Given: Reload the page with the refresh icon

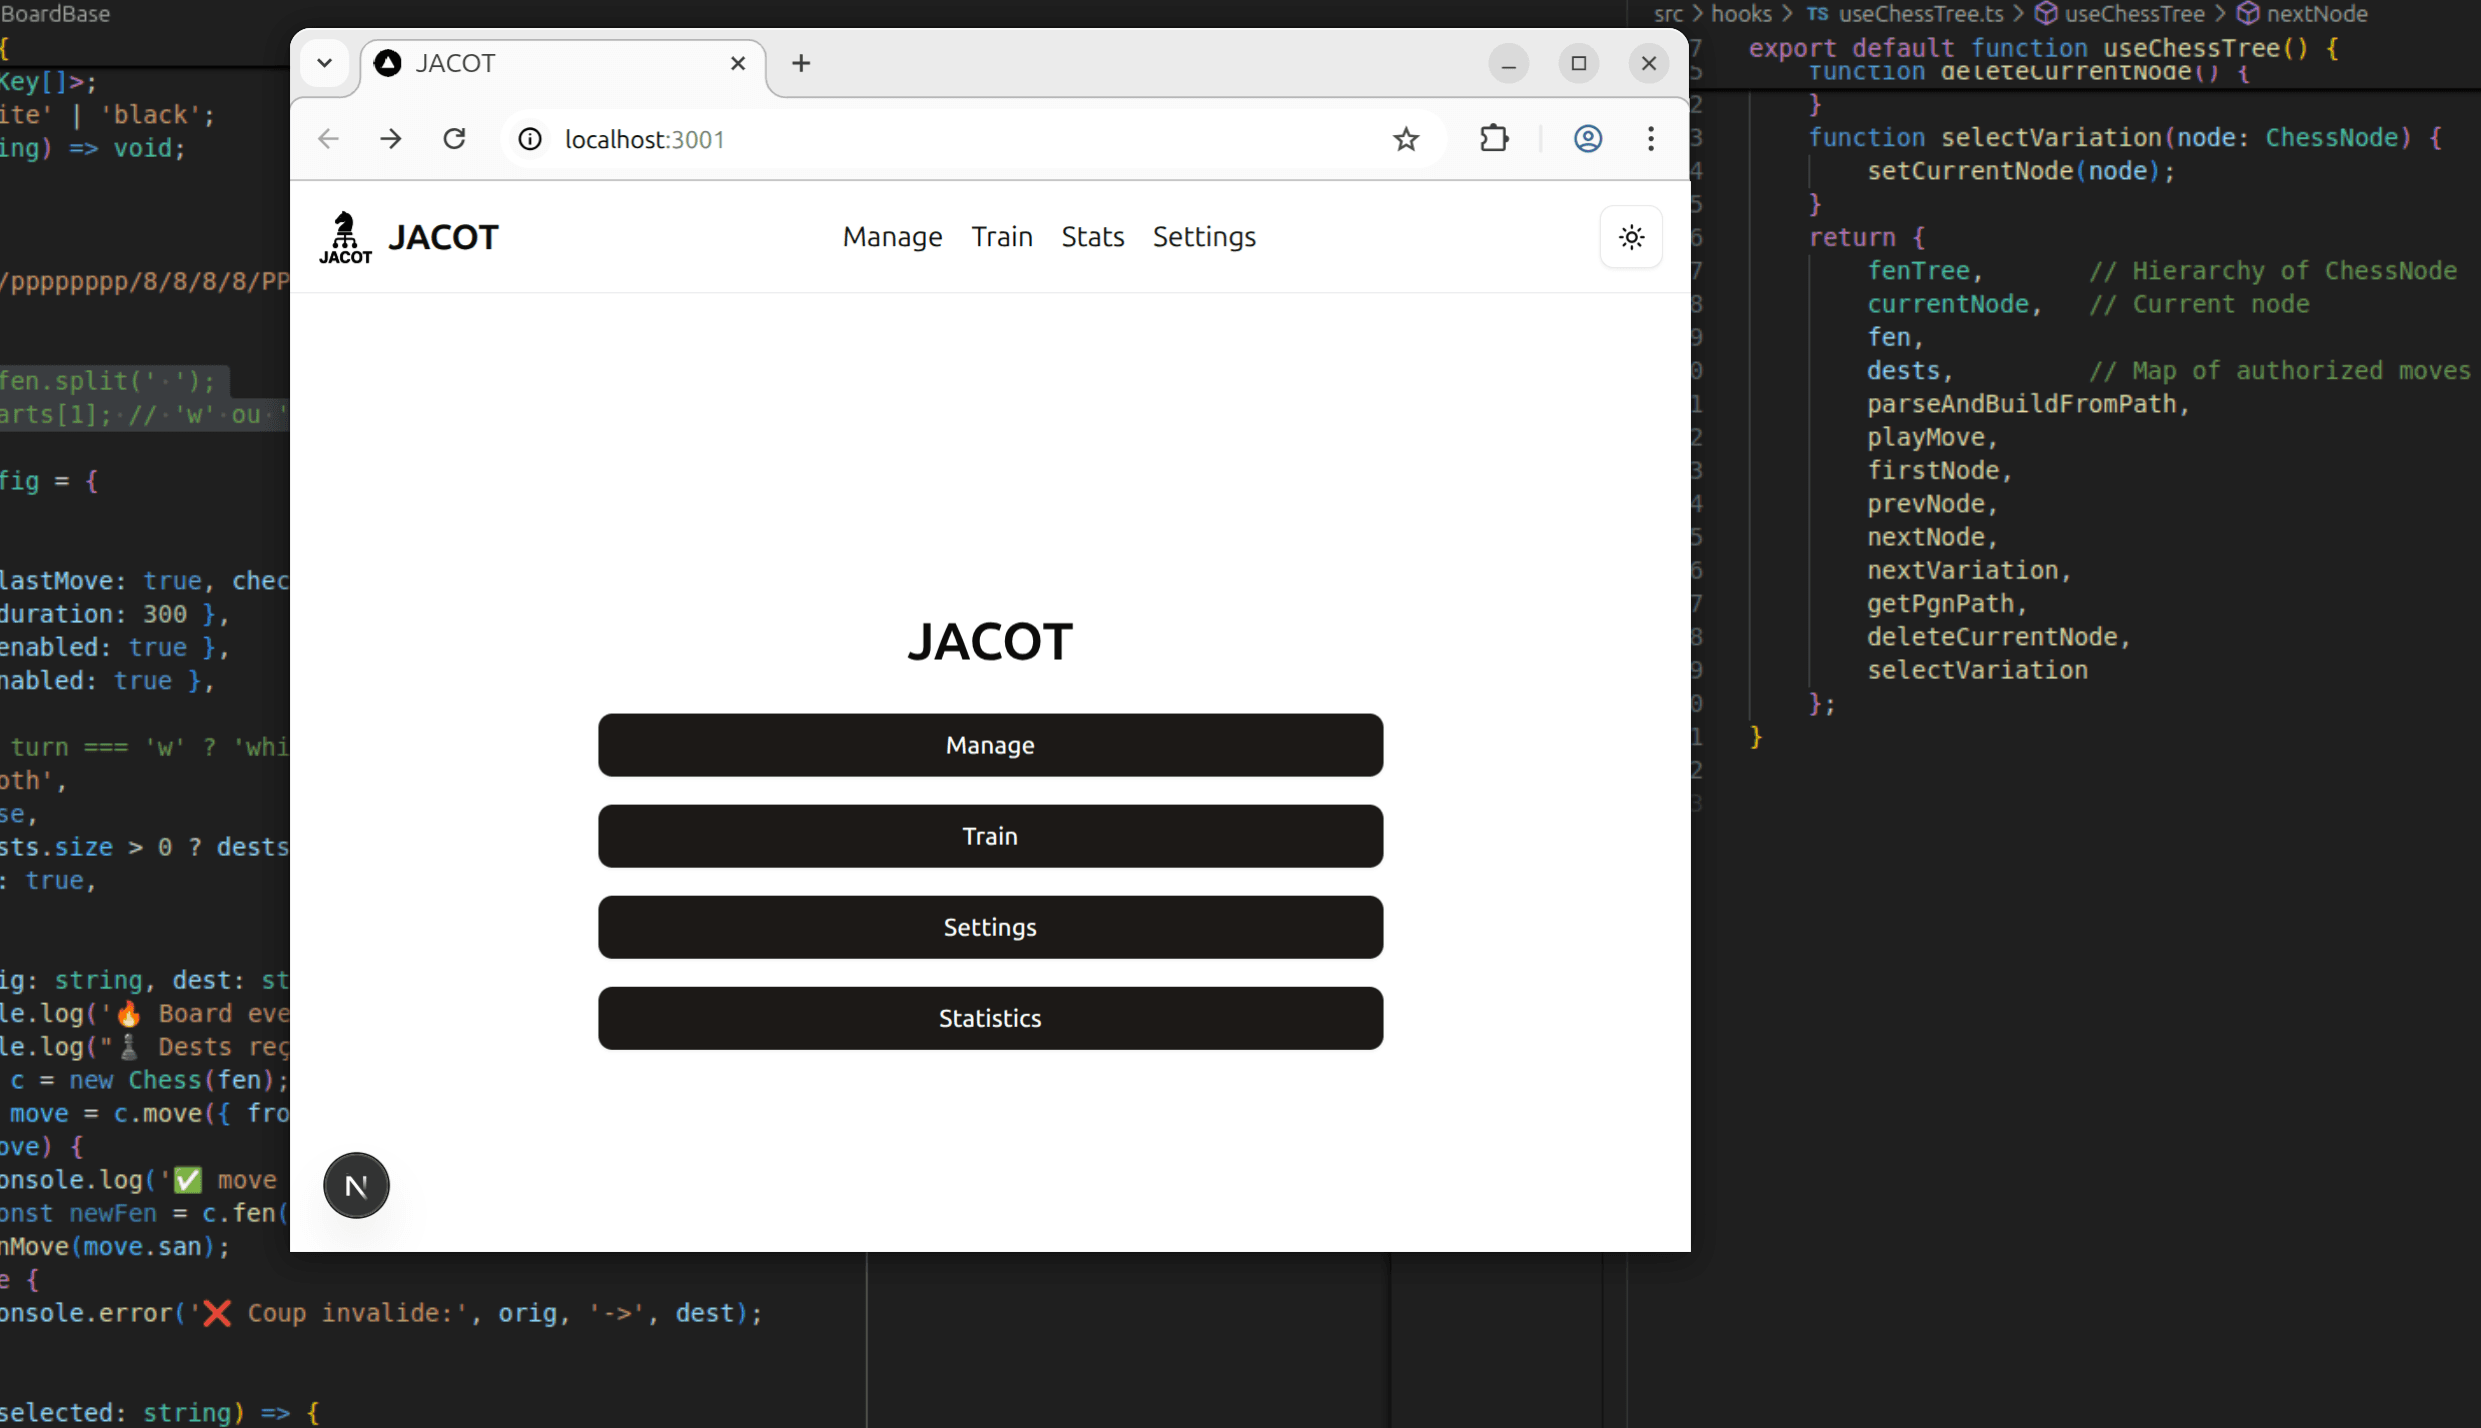Looking at the screenshot, I should point(455,139).
